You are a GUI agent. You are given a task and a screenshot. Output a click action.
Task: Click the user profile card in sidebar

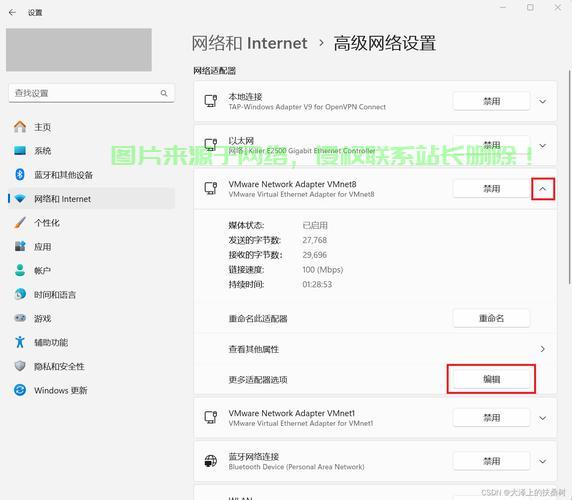click(x=79, y=50)
